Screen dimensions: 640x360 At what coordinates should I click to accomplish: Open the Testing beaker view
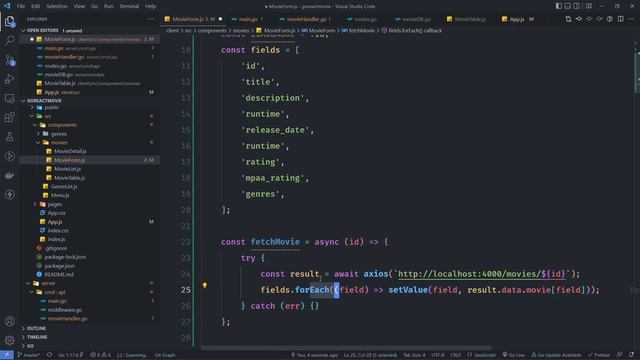coord(10,137)
